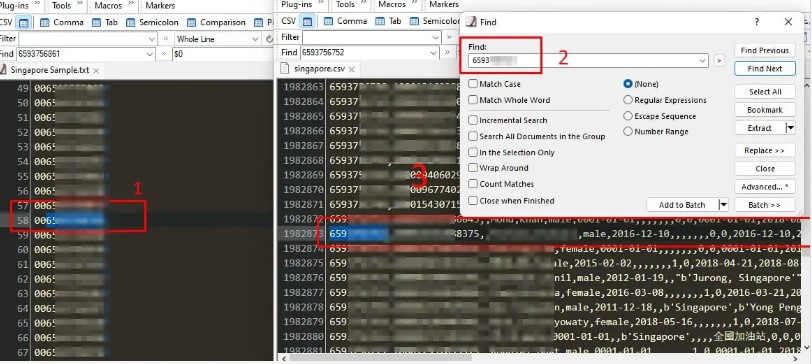Open left window Filter box dropdown
812x364 pixels.
tap(152, 39)
